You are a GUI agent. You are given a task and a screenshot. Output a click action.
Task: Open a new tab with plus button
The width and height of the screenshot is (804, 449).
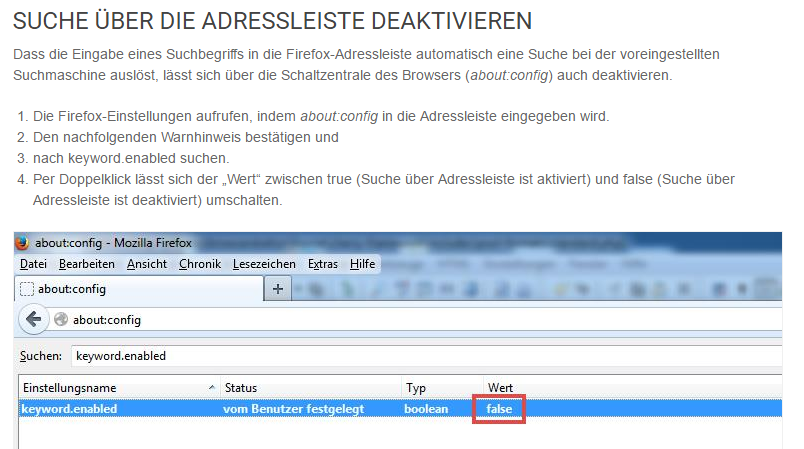(x=278, y=289)
